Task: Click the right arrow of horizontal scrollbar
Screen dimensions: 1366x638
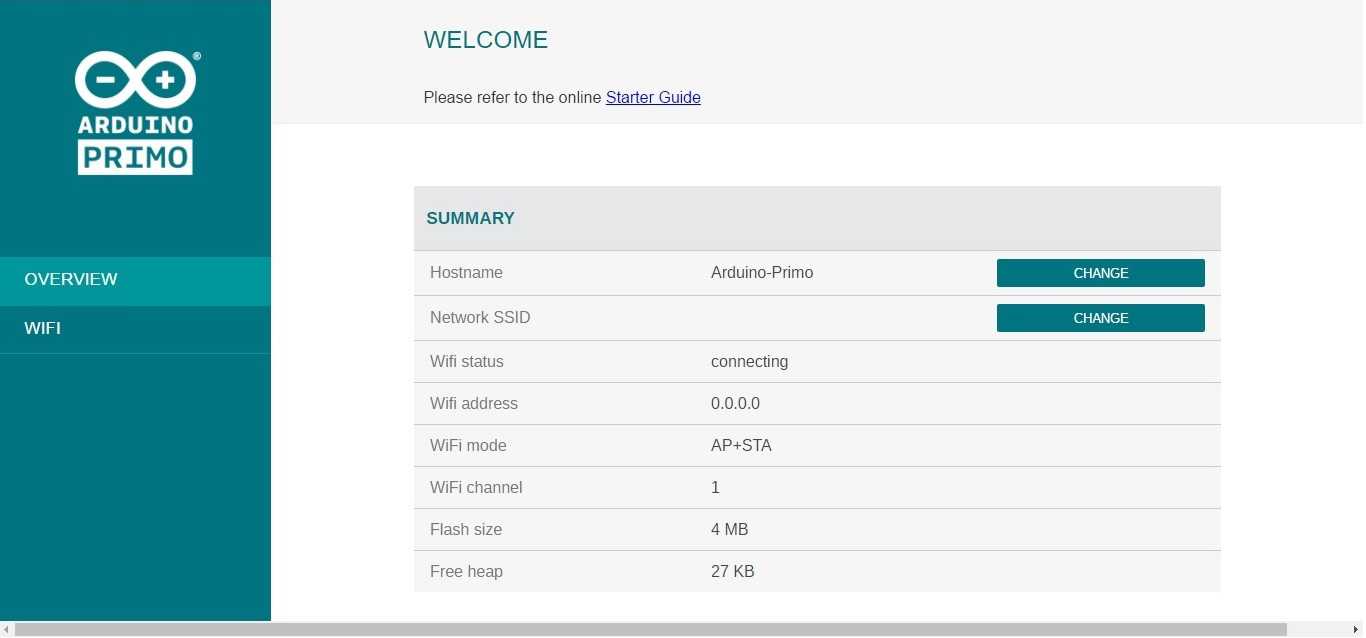Action: point(1357,630)
